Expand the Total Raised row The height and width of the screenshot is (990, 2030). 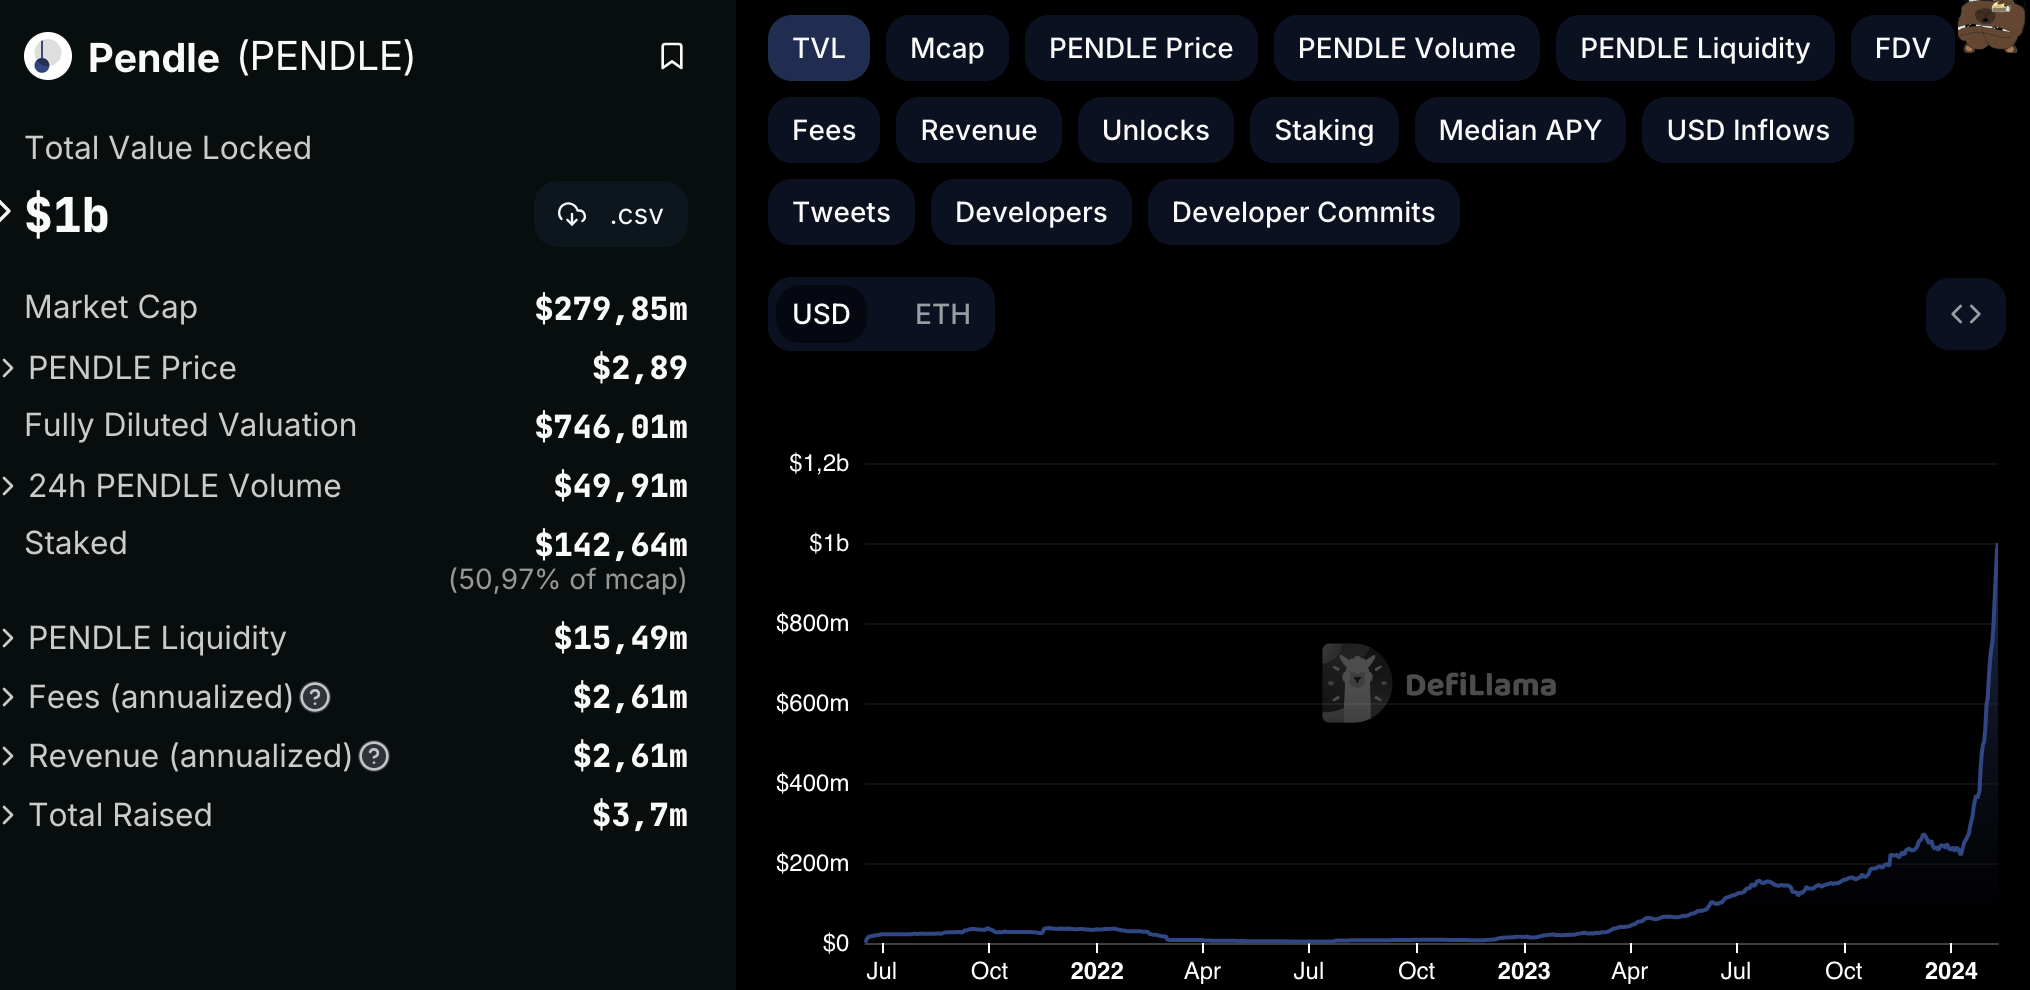(x=8, y=815)
